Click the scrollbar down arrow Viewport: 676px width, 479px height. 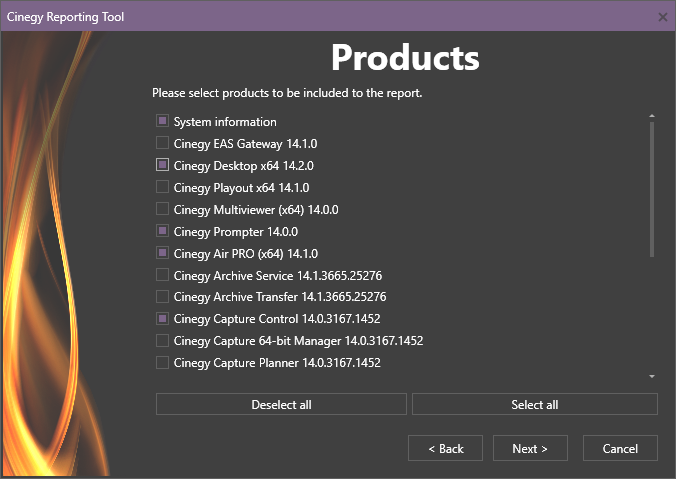pos(652,376)
